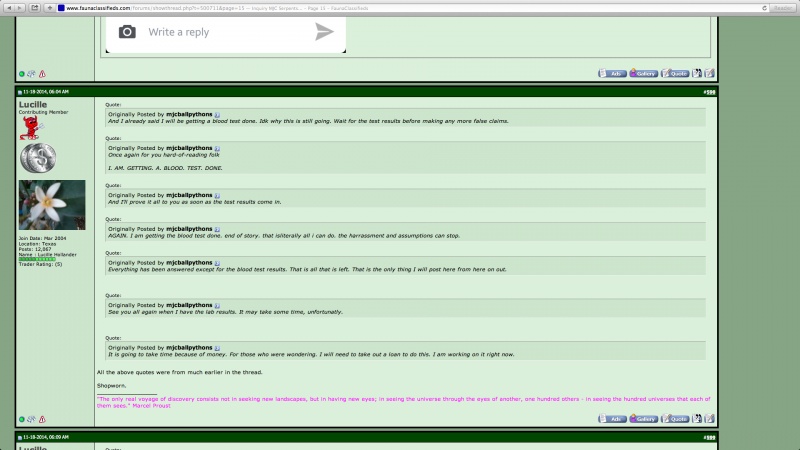
Task: Click multi-quote icon above post #598
Action: click(697, 73)
